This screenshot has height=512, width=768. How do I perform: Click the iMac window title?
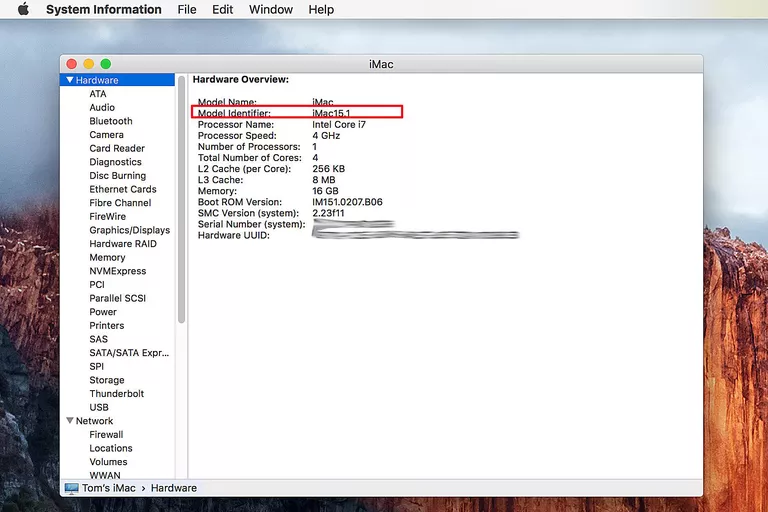tap(381, 64)
